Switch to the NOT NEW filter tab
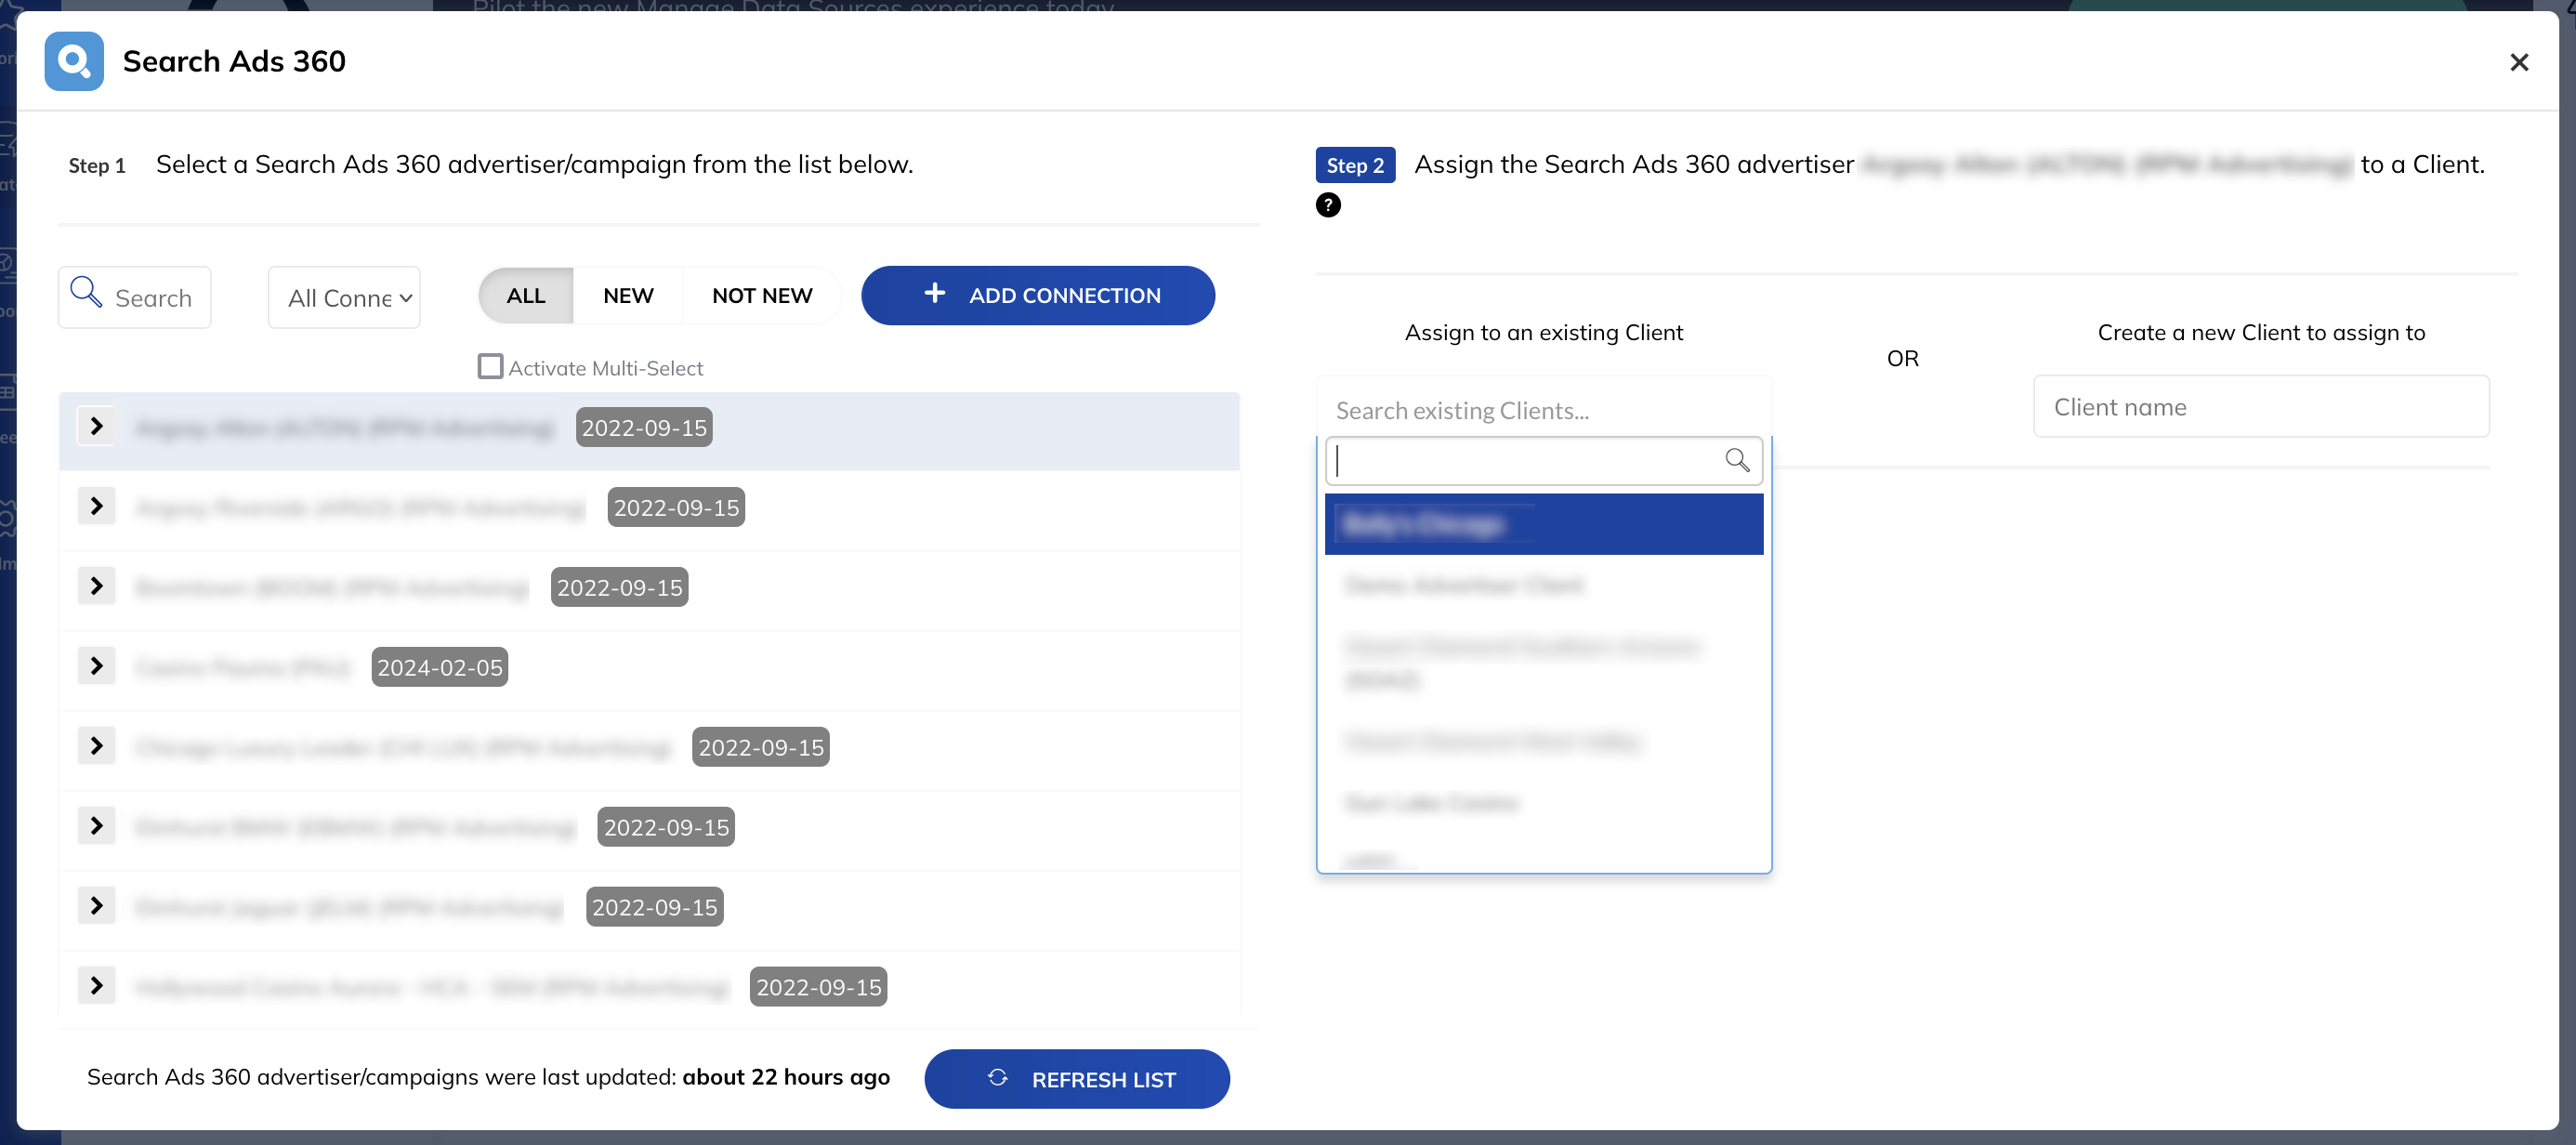Viewport: 2576px width, 1145px height. tap(762, 296)
